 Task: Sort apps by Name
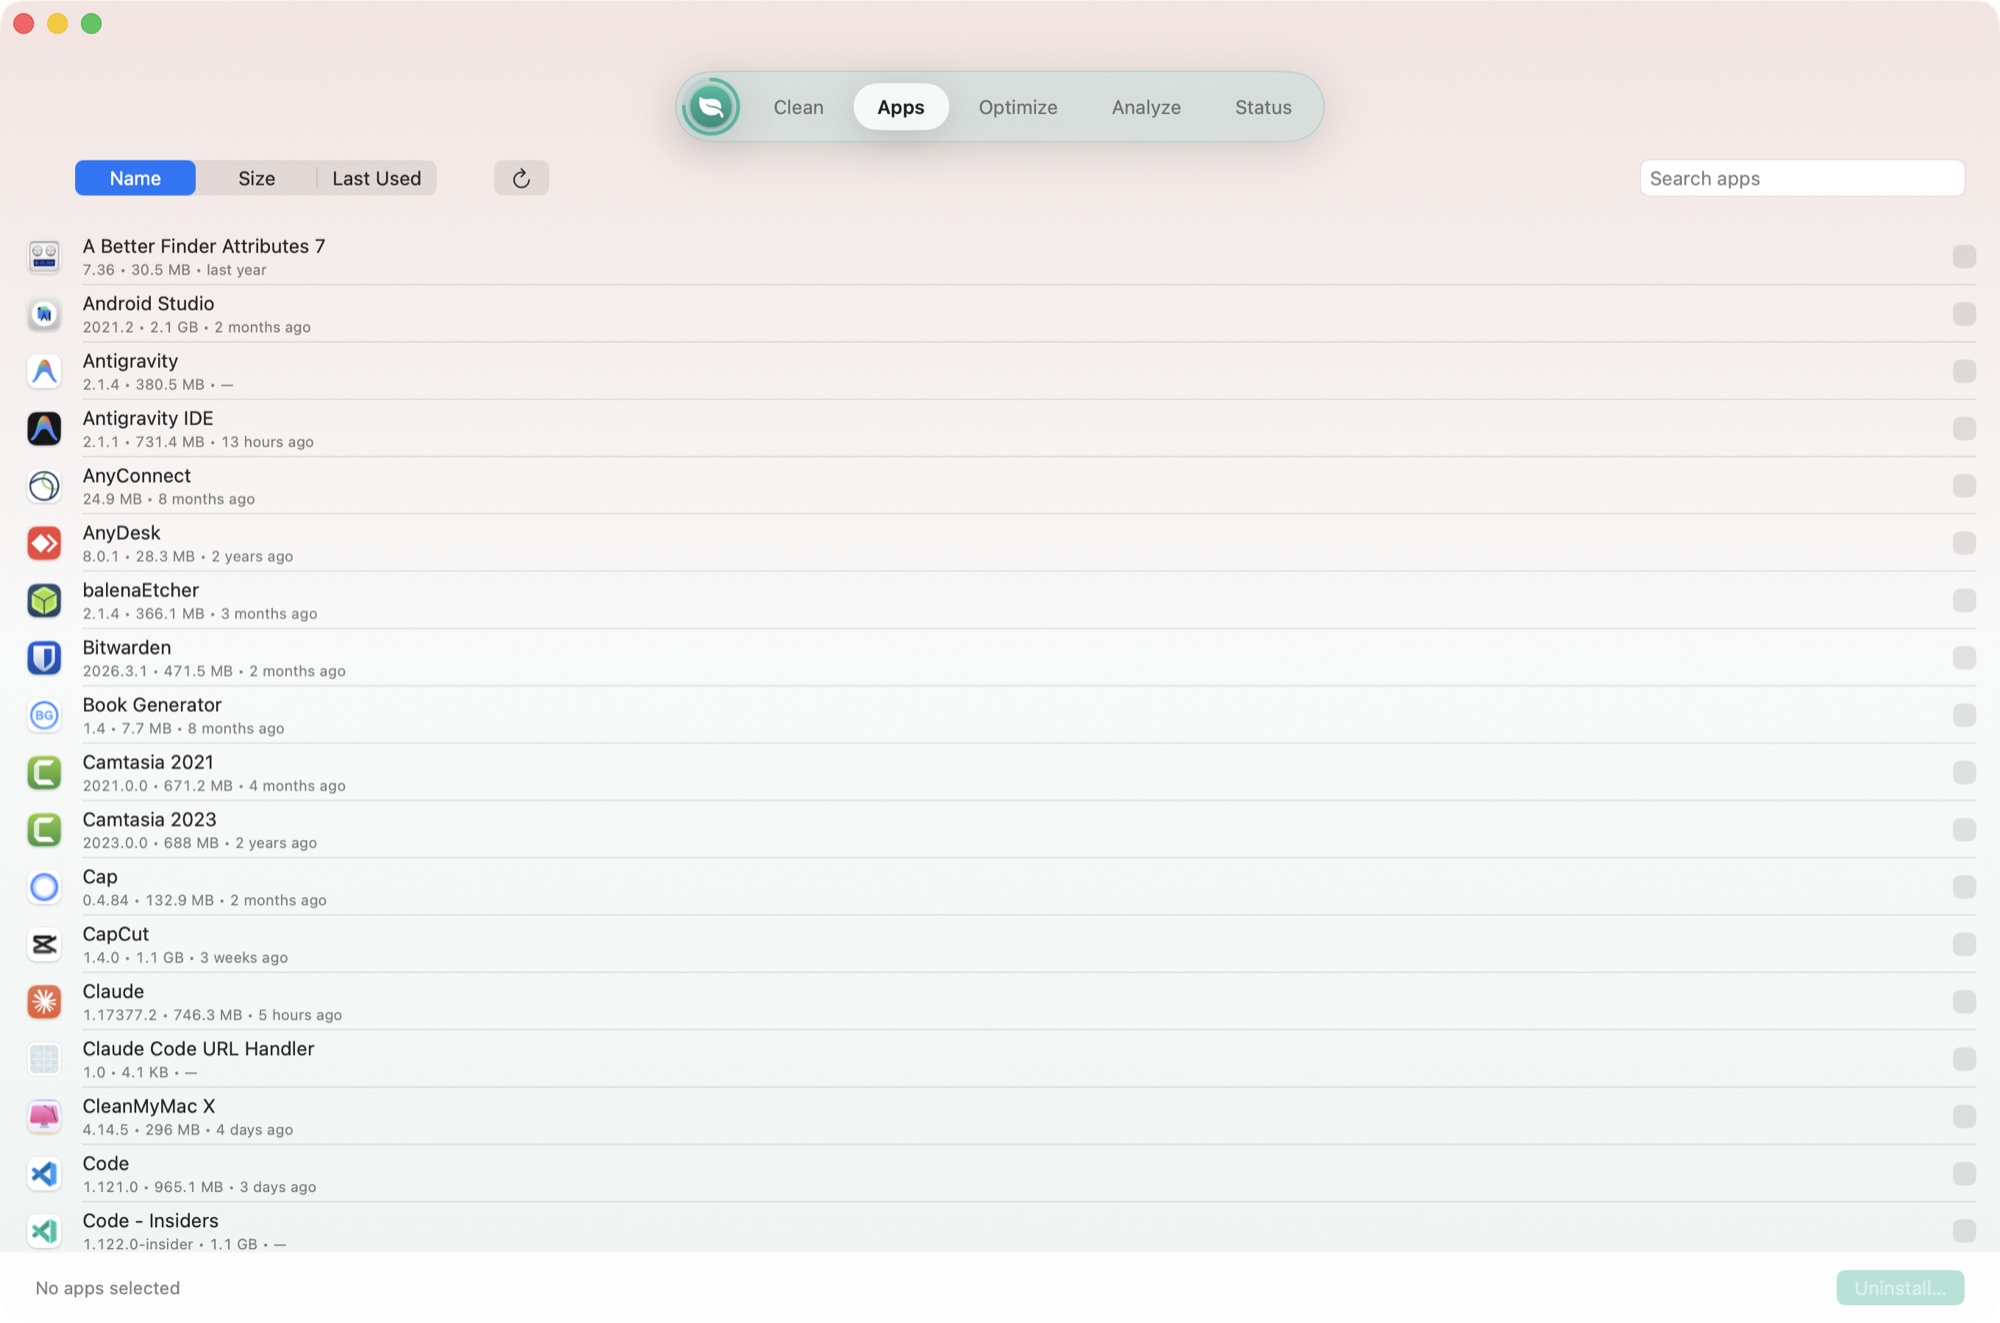coord(135,178)
